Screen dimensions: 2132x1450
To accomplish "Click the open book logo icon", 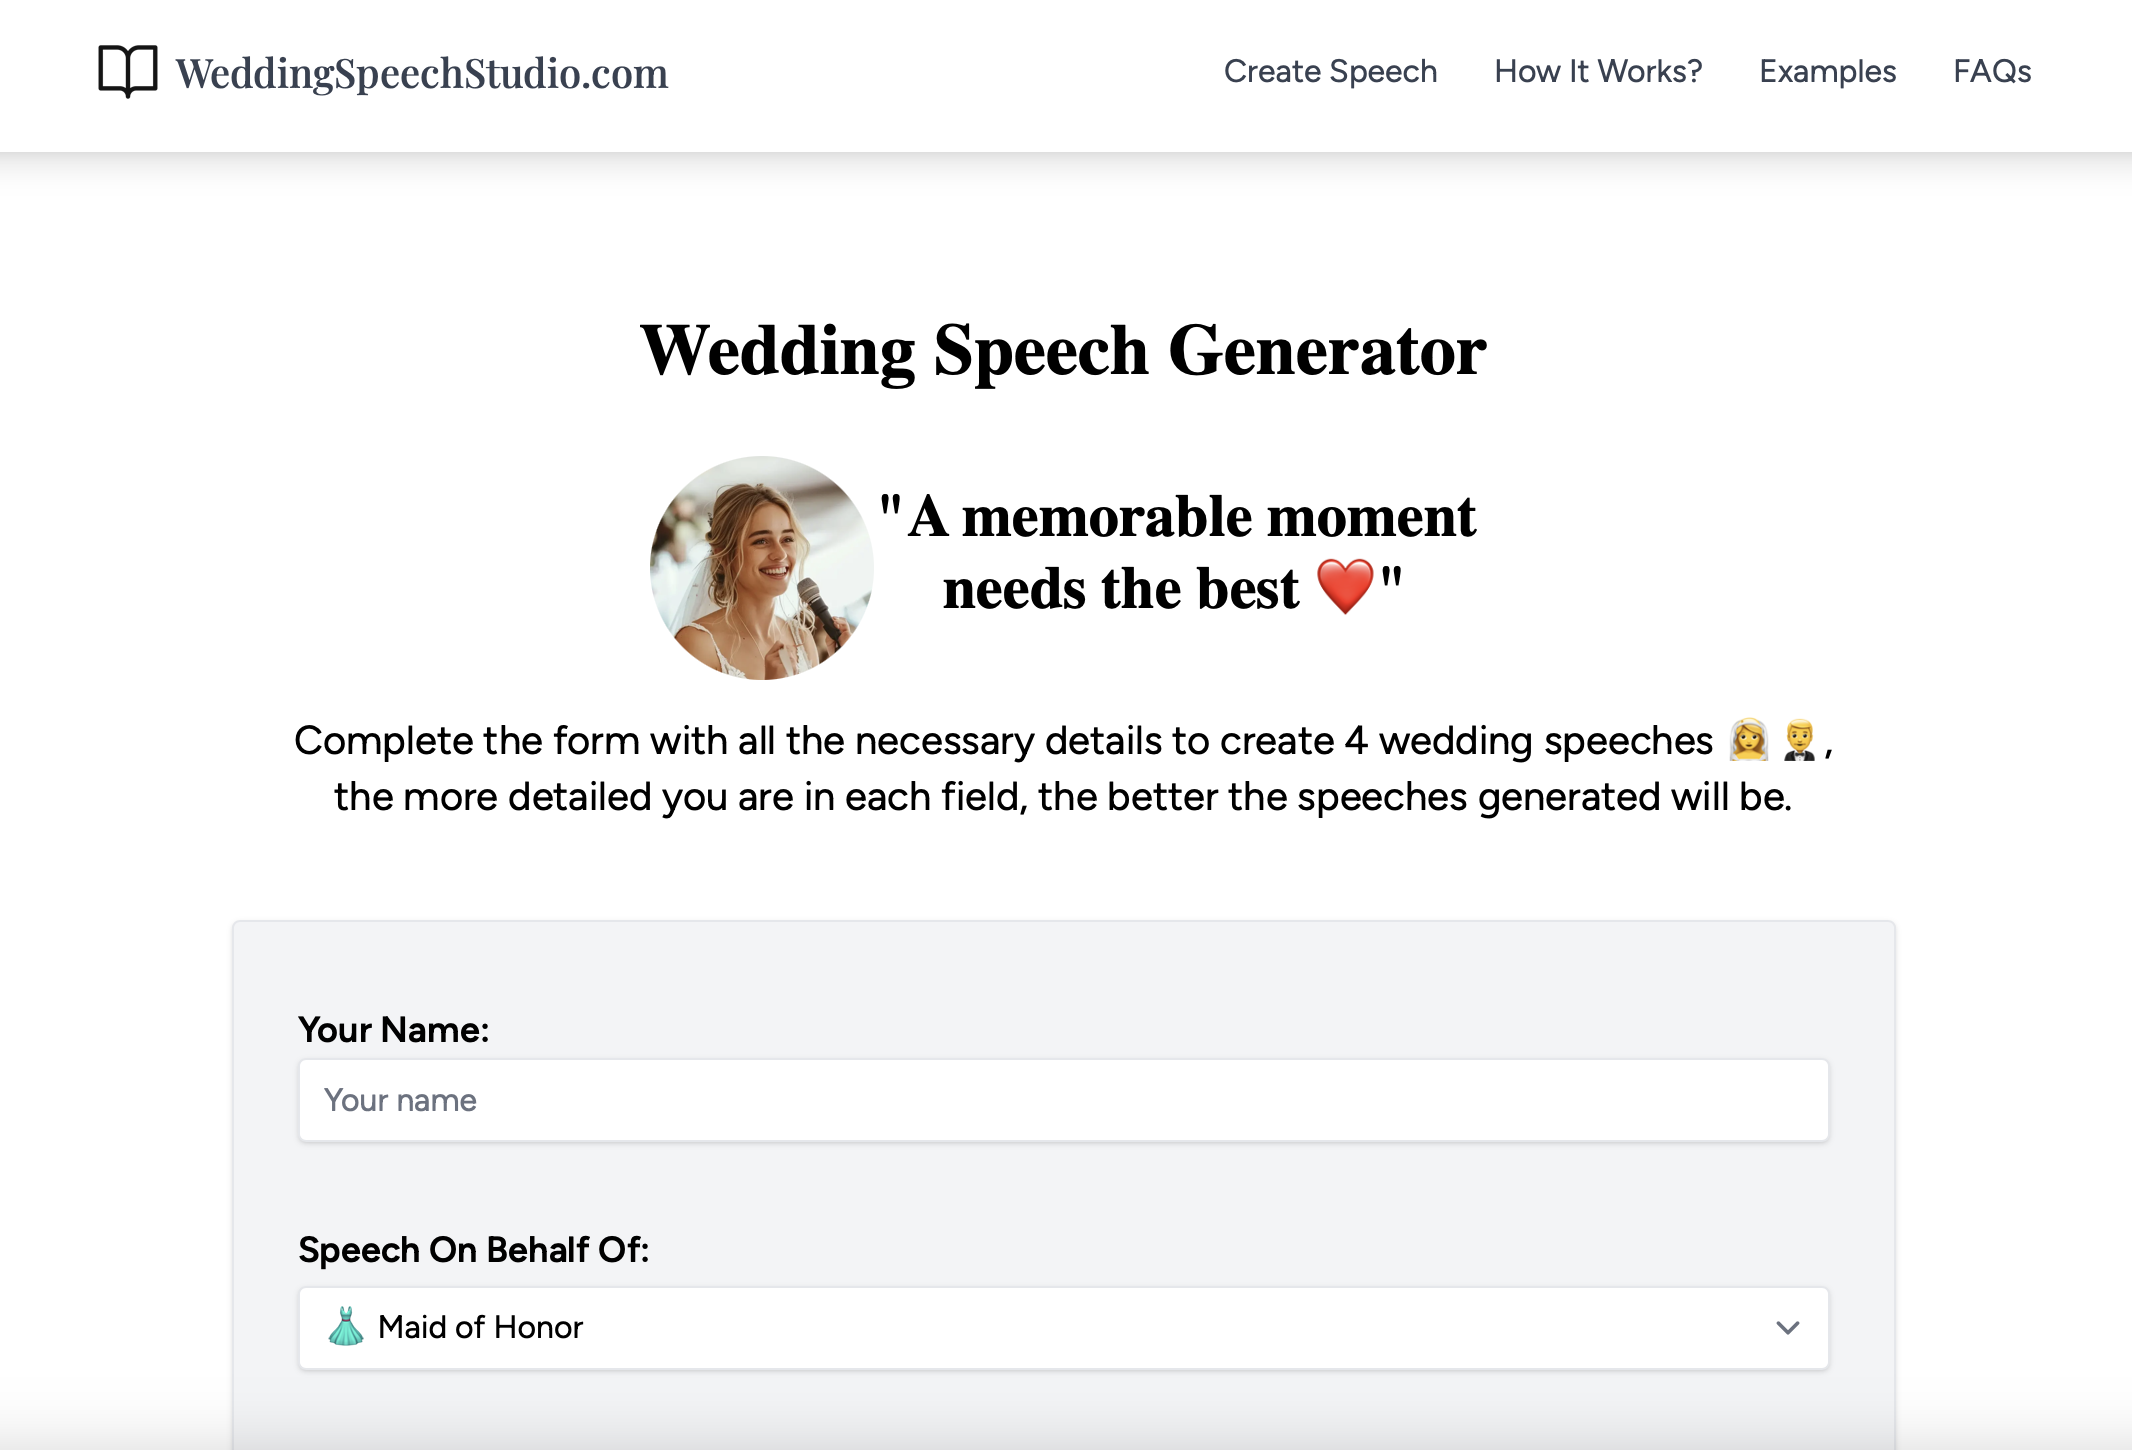I will tap(127, 72).
